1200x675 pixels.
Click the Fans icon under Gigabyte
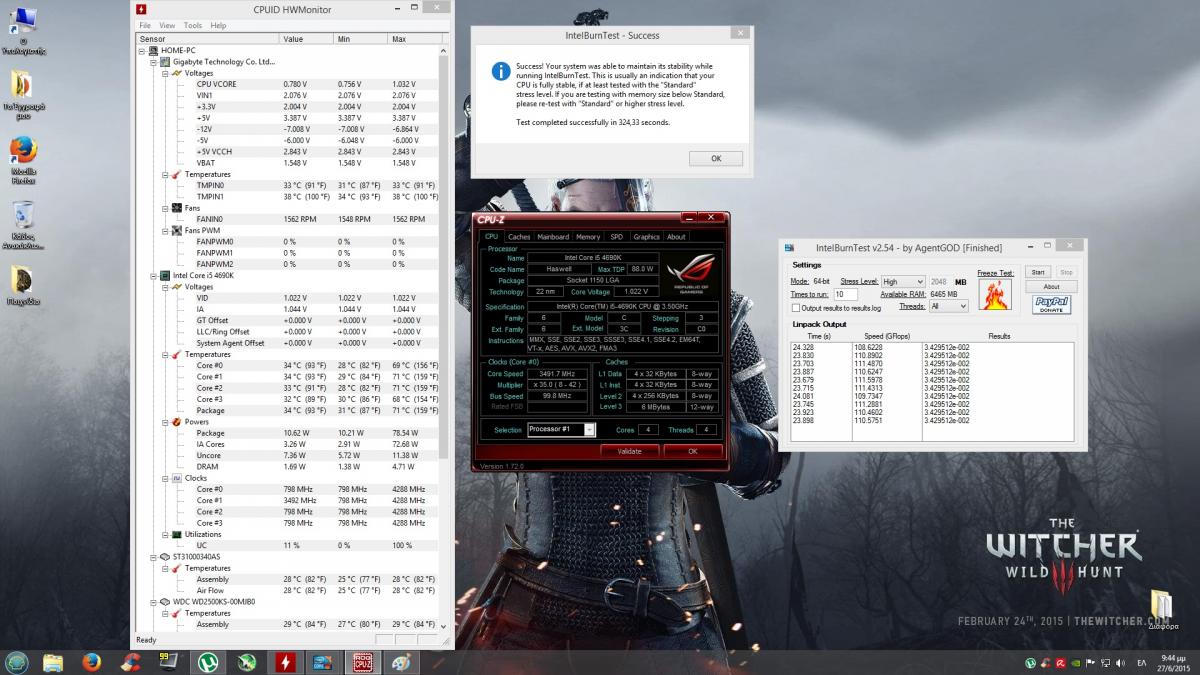177,208
